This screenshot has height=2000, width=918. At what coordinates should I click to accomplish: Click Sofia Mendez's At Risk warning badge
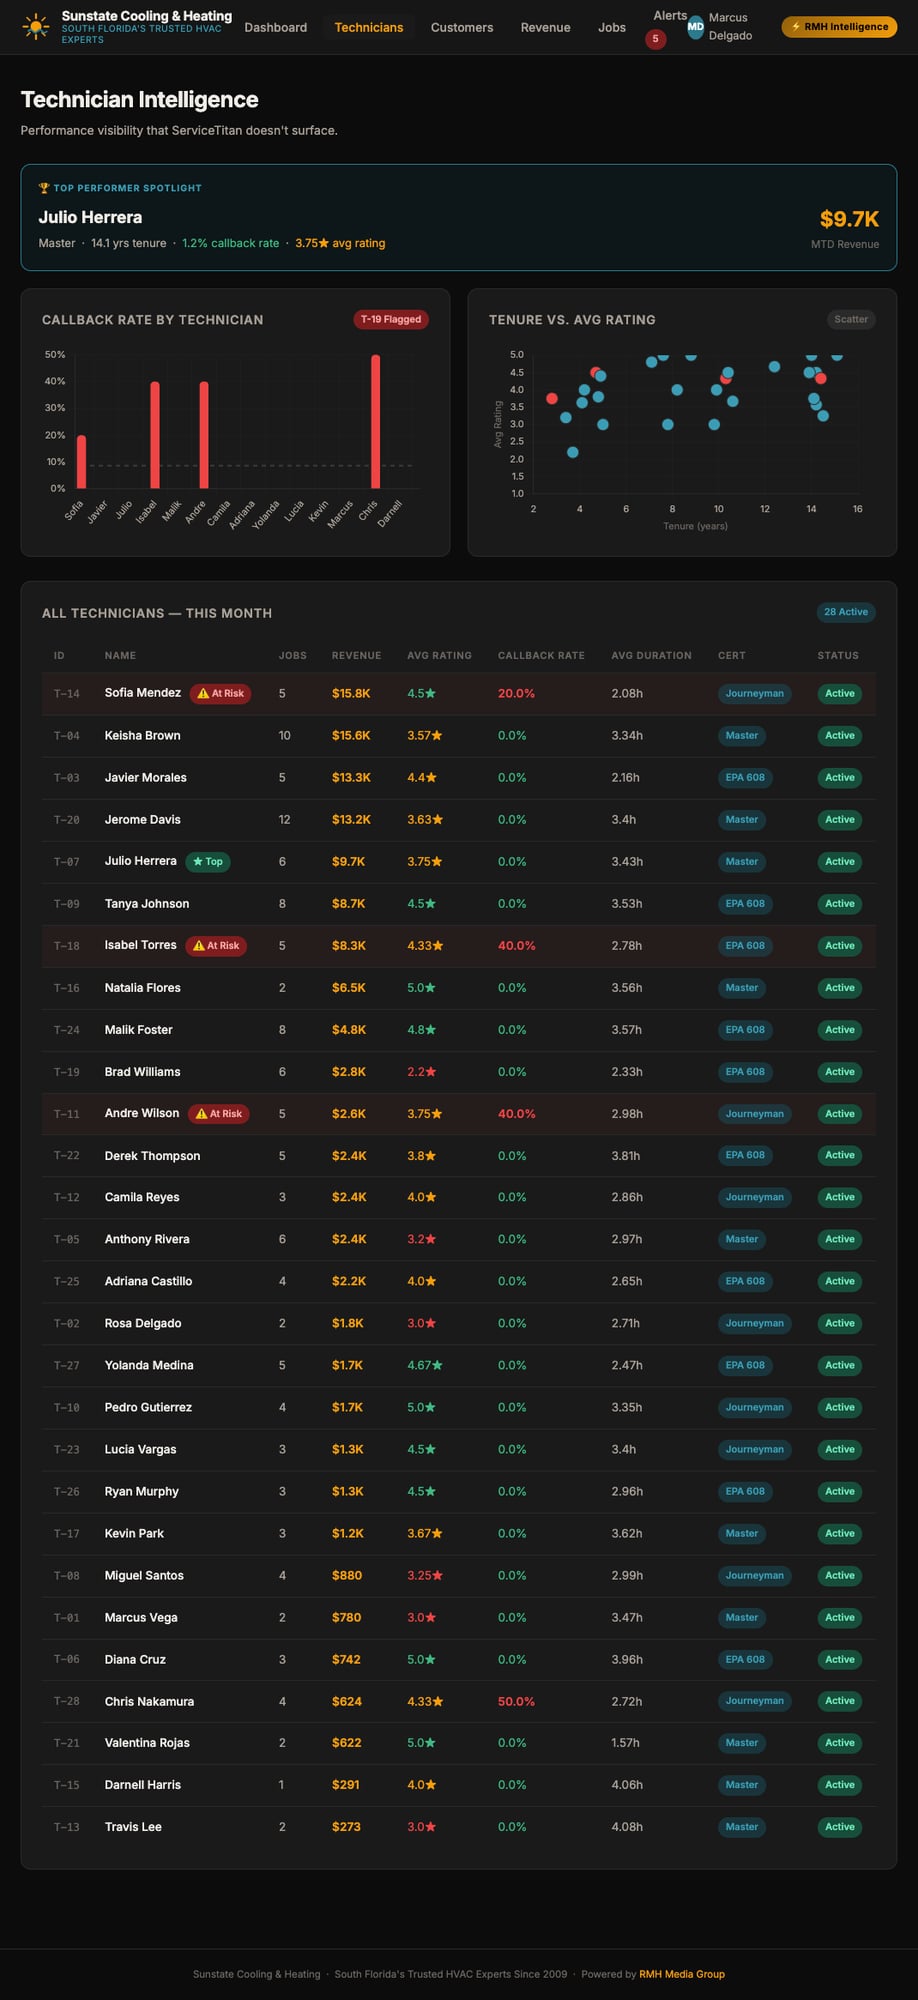[x=220, y=693]
